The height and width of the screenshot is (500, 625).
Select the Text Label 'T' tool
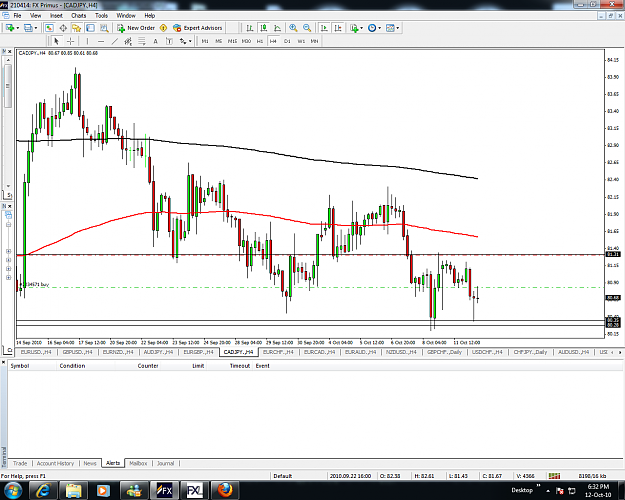(x=169, y=41)
